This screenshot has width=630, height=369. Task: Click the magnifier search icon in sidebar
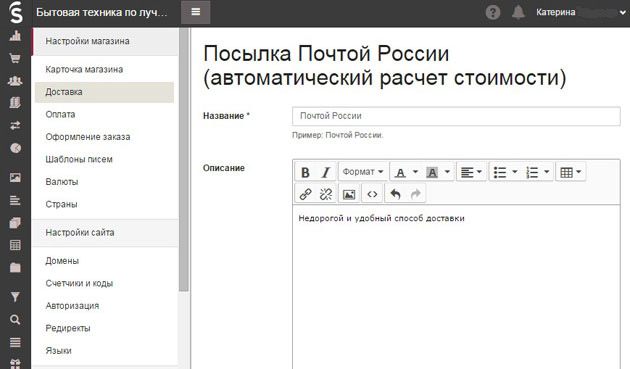[x=15, y=320]
